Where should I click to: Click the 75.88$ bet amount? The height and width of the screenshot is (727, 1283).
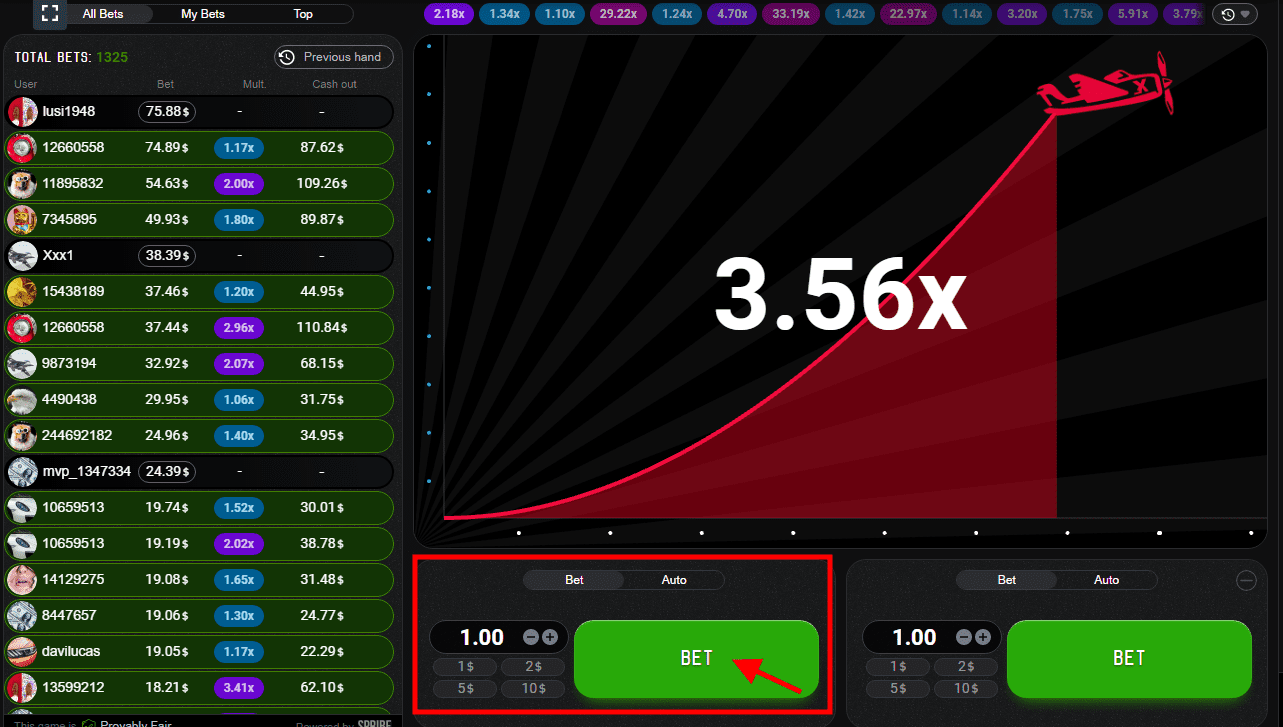pos(167,111)
